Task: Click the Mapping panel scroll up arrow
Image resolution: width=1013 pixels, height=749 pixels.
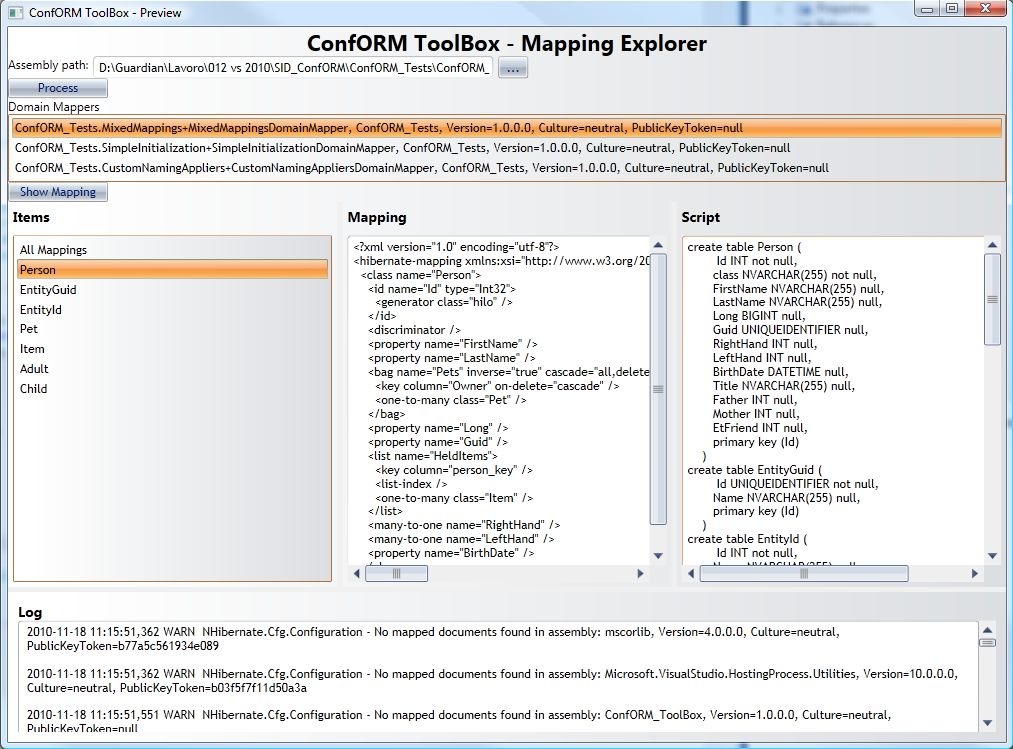Action: tap(658, 245)
